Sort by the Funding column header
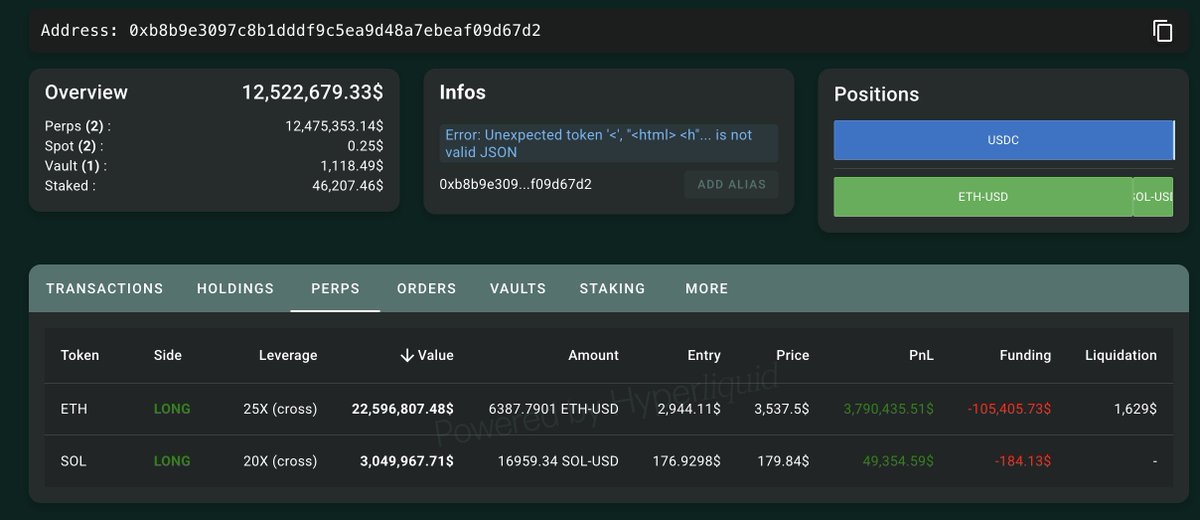 pos(1025,355)
